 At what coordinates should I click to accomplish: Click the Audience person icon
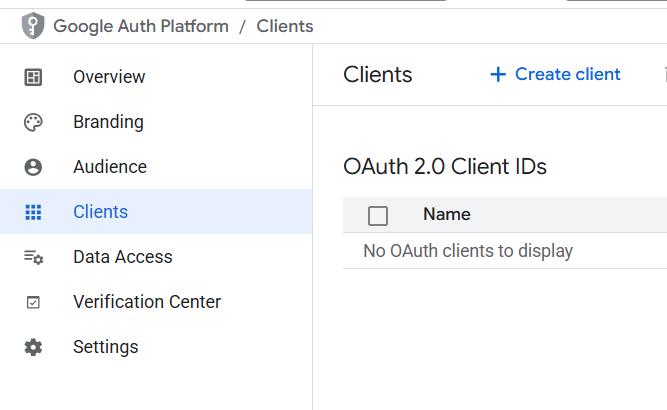(x=33, y=167)
